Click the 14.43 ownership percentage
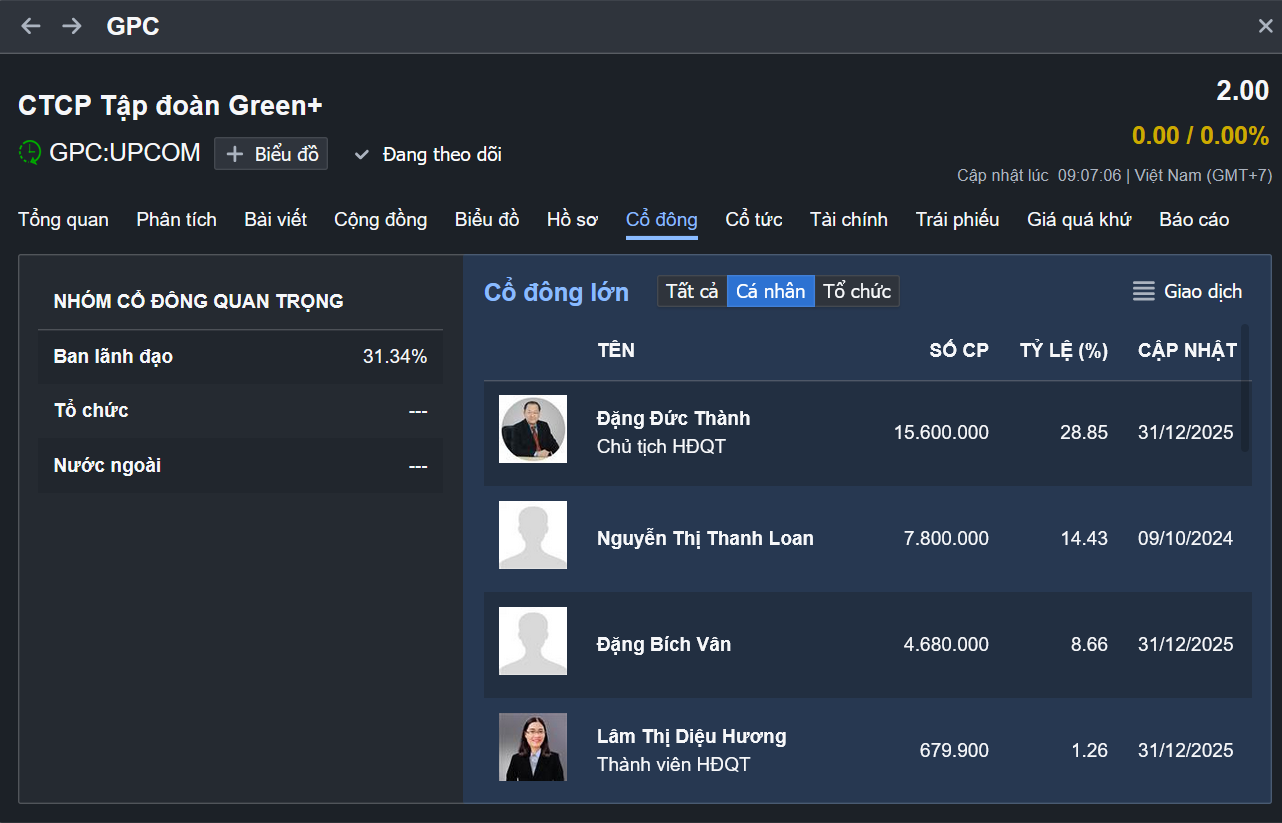The height and width of the screenshot is (823, 1282). (1084, 538)
